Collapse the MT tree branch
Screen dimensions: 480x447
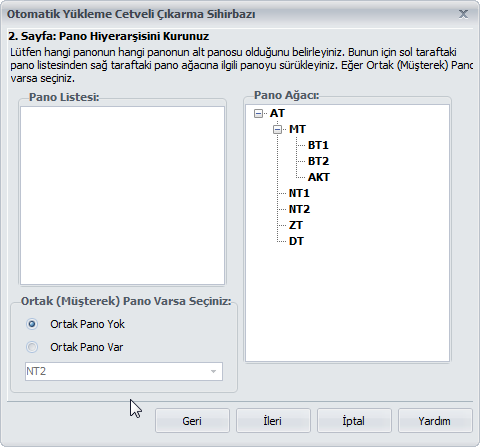(277, 129)
